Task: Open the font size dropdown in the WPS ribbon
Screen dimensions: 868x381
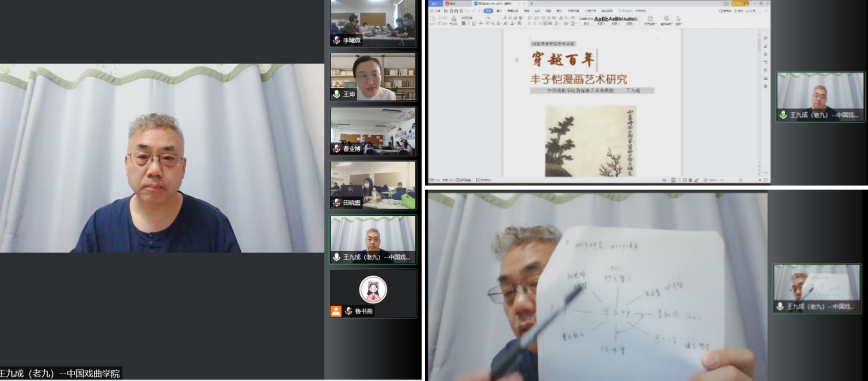Action: coord(492,18)
